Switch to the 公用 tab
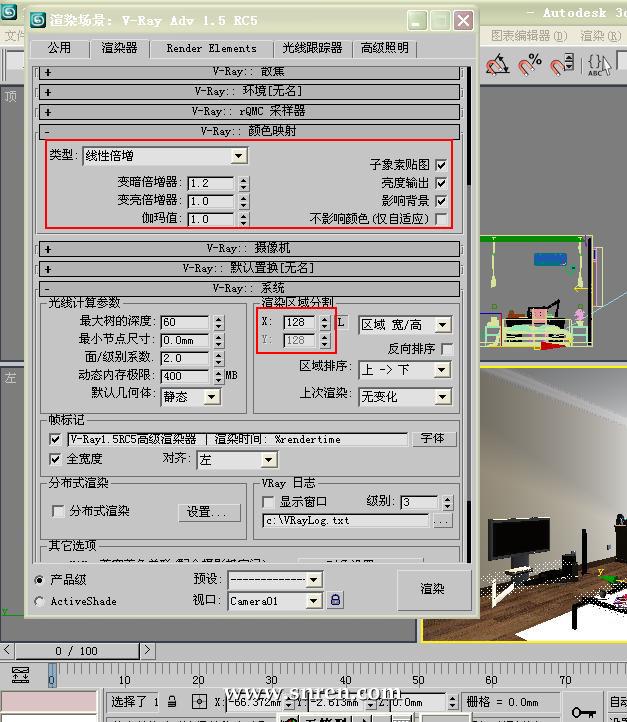Viewport: 627px width, 722px height. (59, 48)
